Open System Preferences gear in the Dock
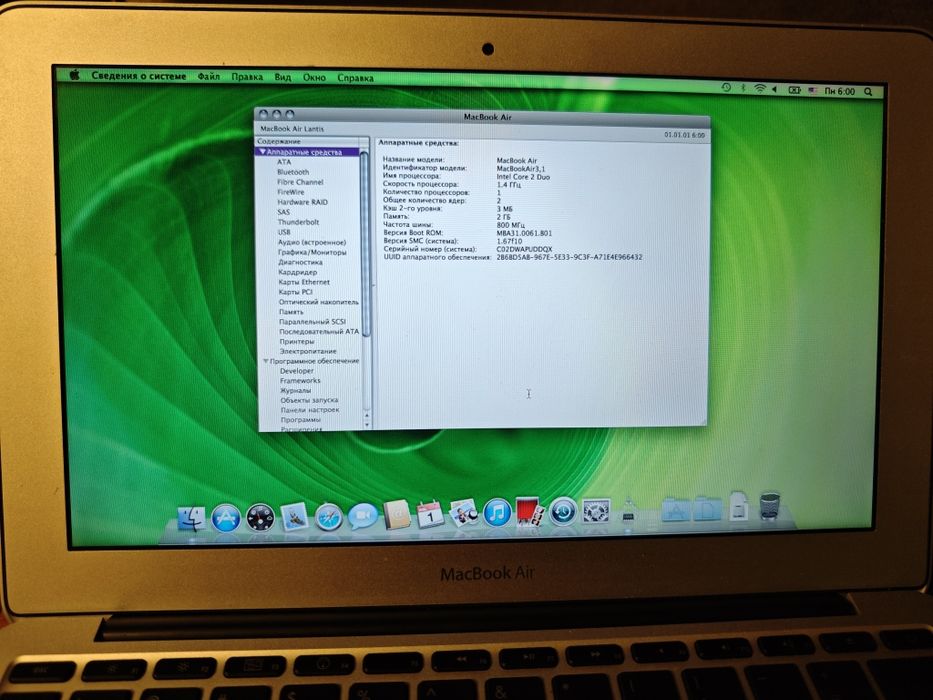This screenshot has height=700, width=933. click(596, 511)
